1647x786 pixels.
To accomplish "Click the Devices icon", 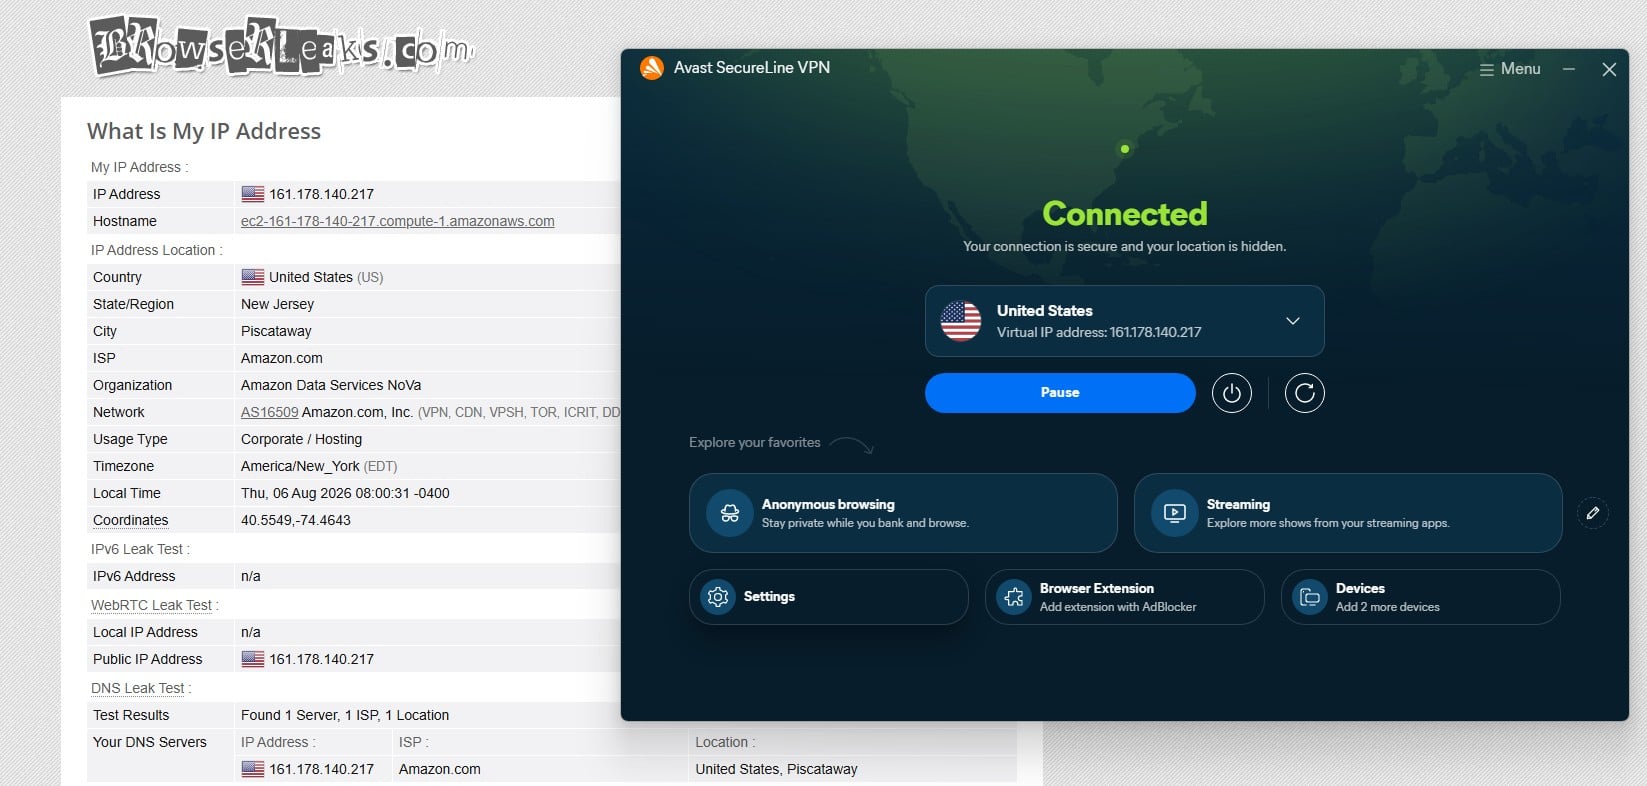I will pos(1310,597).
